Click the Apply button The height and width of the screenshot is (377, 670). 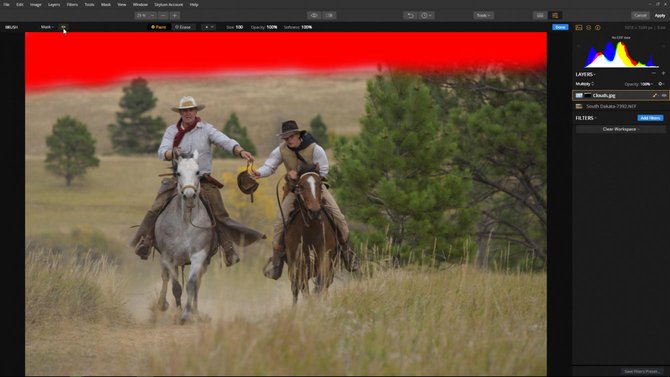coord(660,15)
